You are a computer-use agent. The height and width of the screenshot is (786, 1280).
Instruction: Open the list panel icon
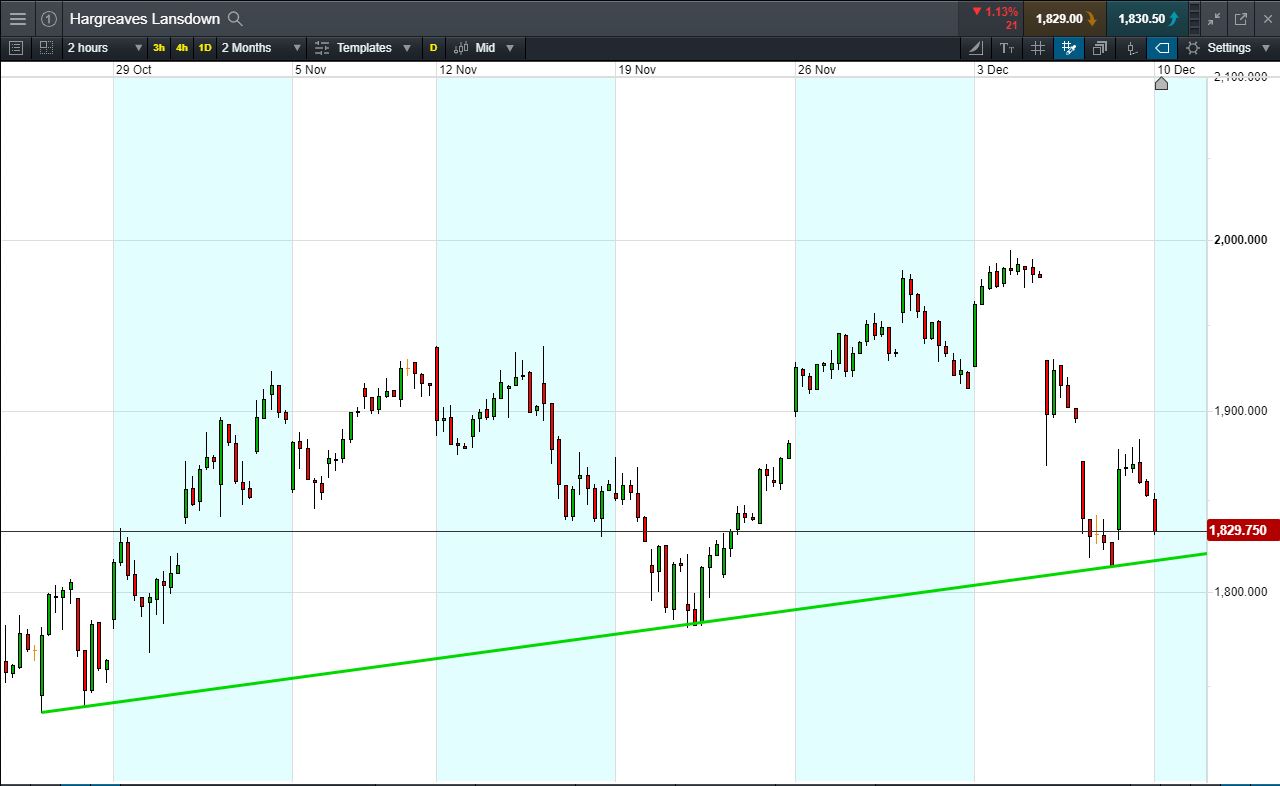pyautogui.click(x=15, y=48)
